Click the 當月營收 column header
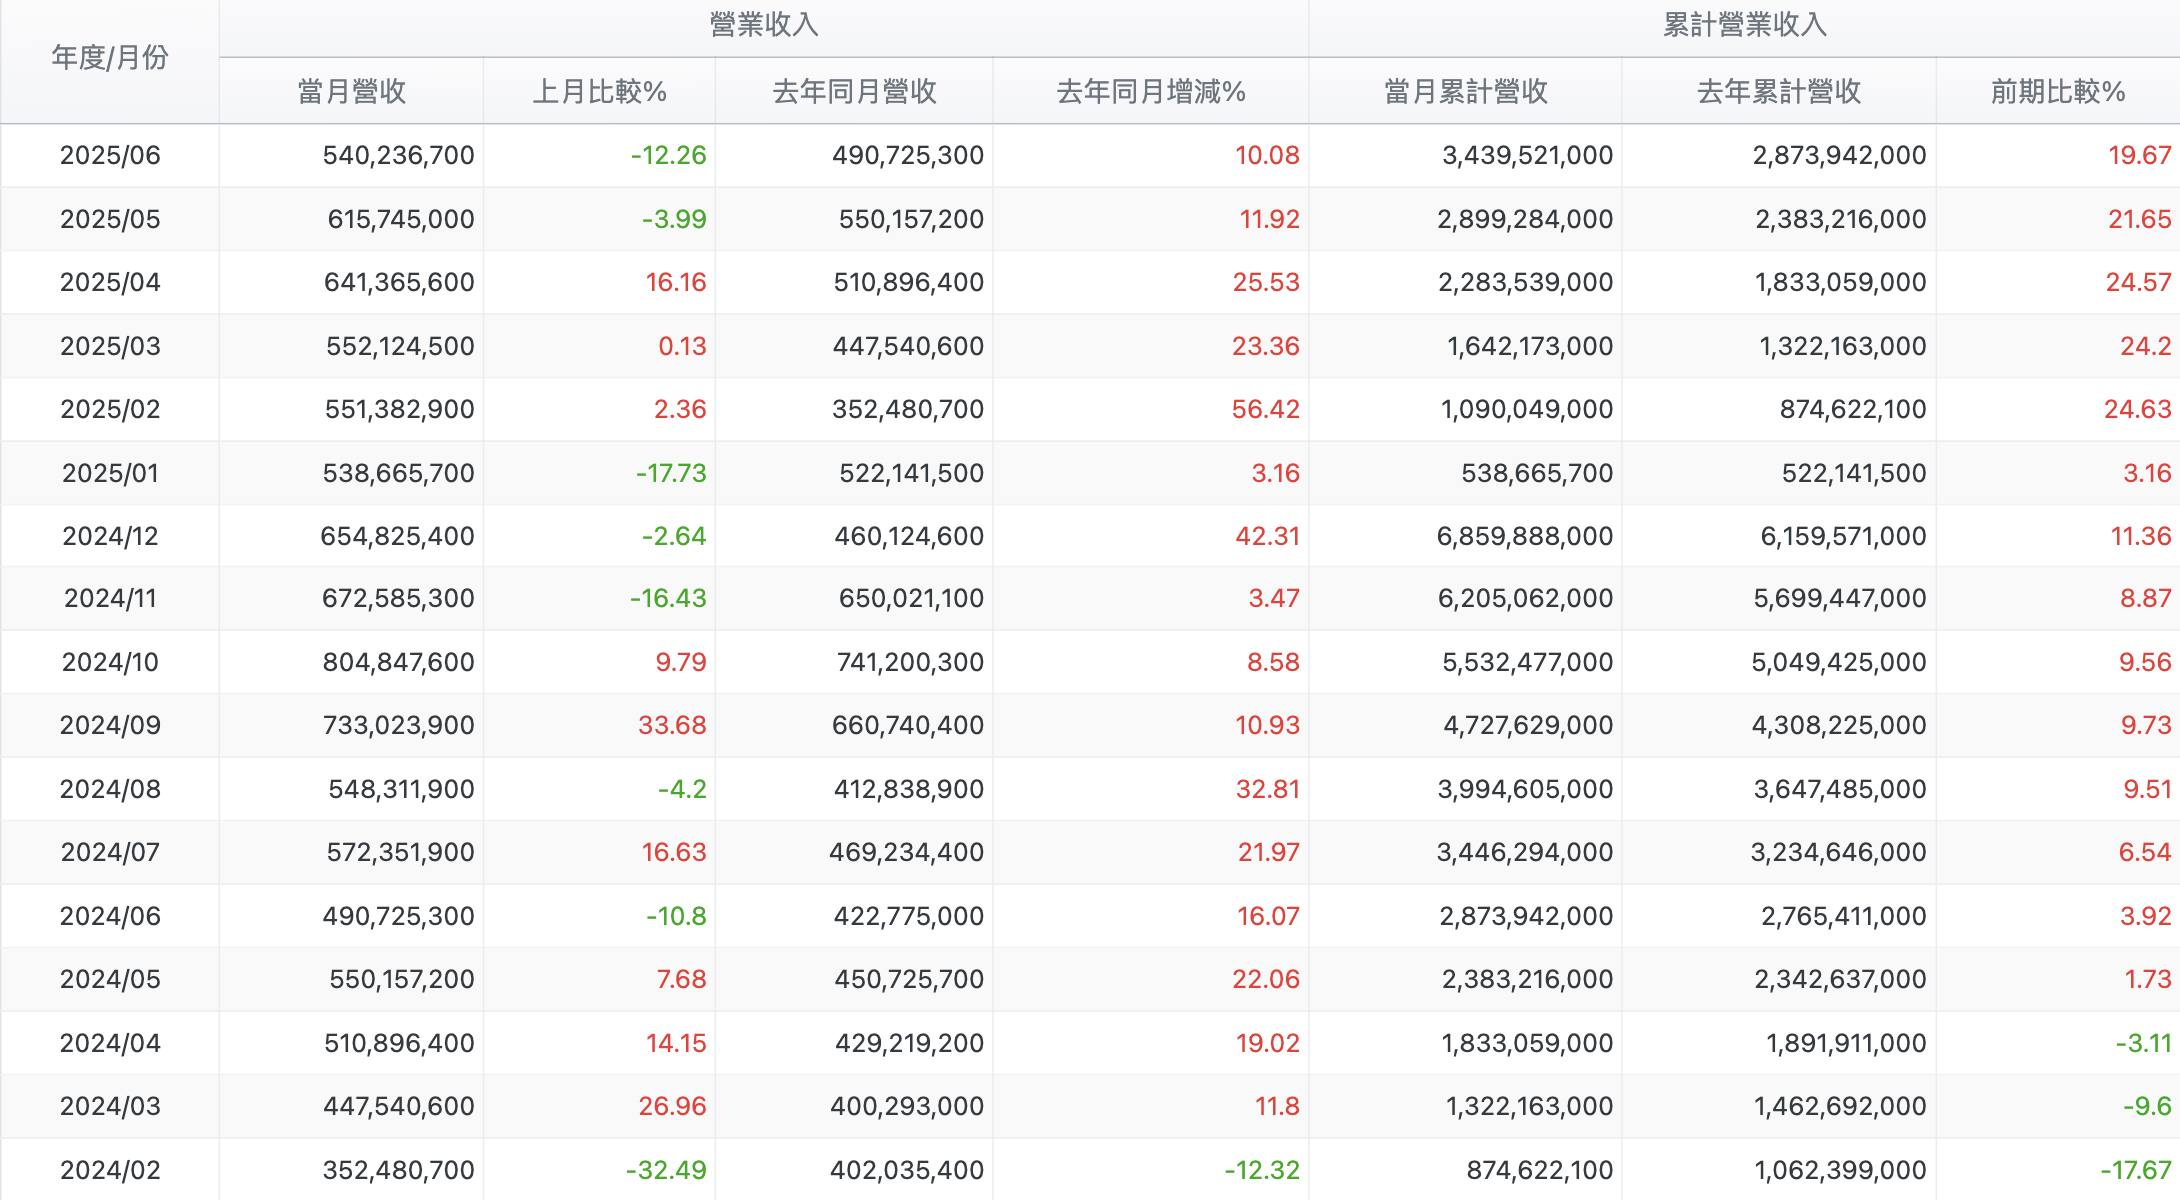 (x=351, y=92)
